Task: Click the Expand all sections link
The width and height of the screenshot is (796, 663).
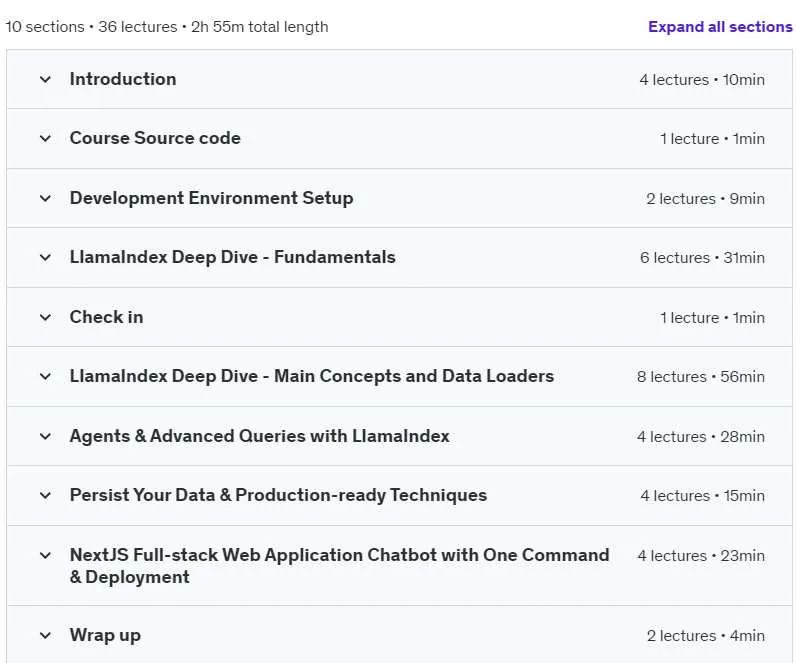Action: 720,26
